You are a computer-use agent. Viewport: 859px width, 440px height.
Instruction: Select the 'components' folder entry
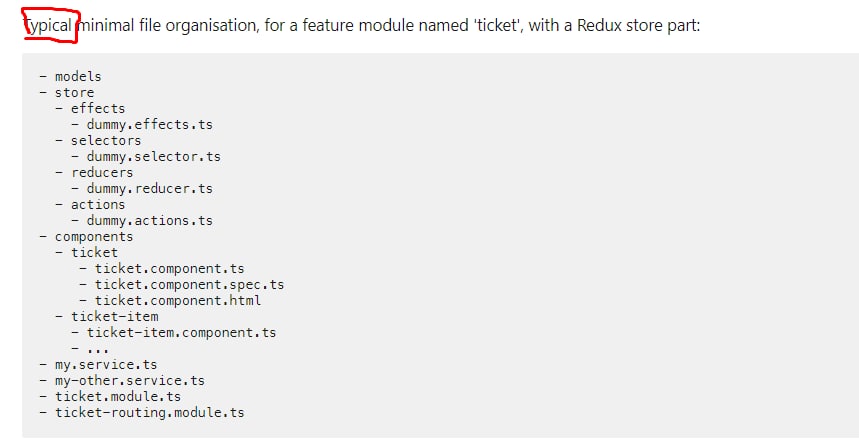[94, 237]
